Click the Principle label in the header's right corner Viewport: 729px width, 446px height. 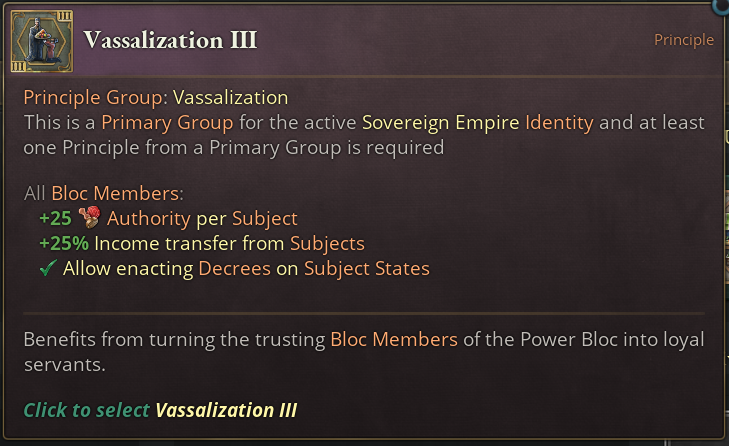[684, 40]
